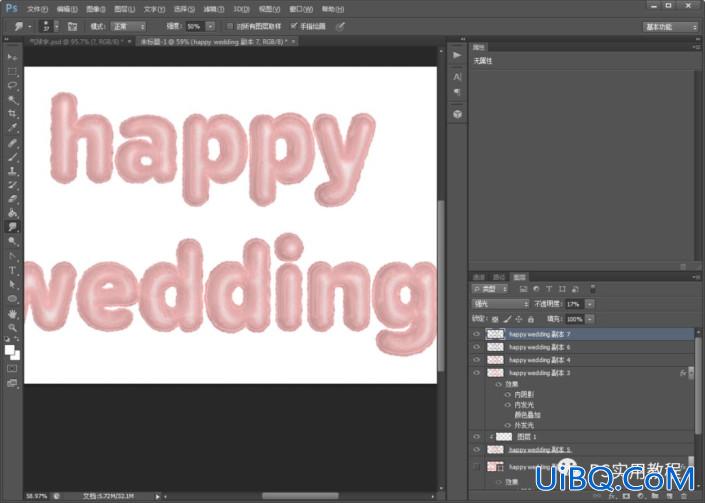Toggle the Sample All Layers checkbox
The height and width of the screenshot is (503, 705).
pos(230,27)
